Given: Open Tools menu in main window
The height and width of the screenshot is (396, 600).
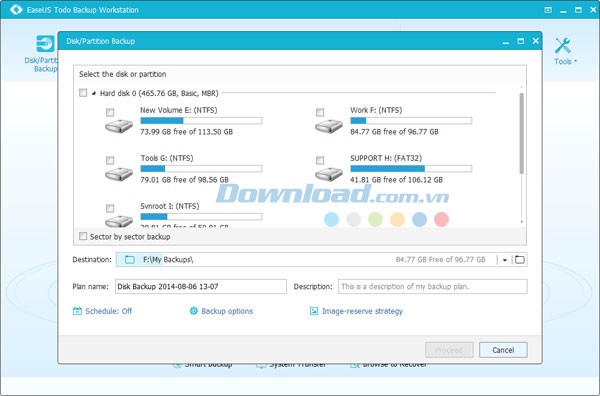Looking at the screenshot, I should click(565, 51).
